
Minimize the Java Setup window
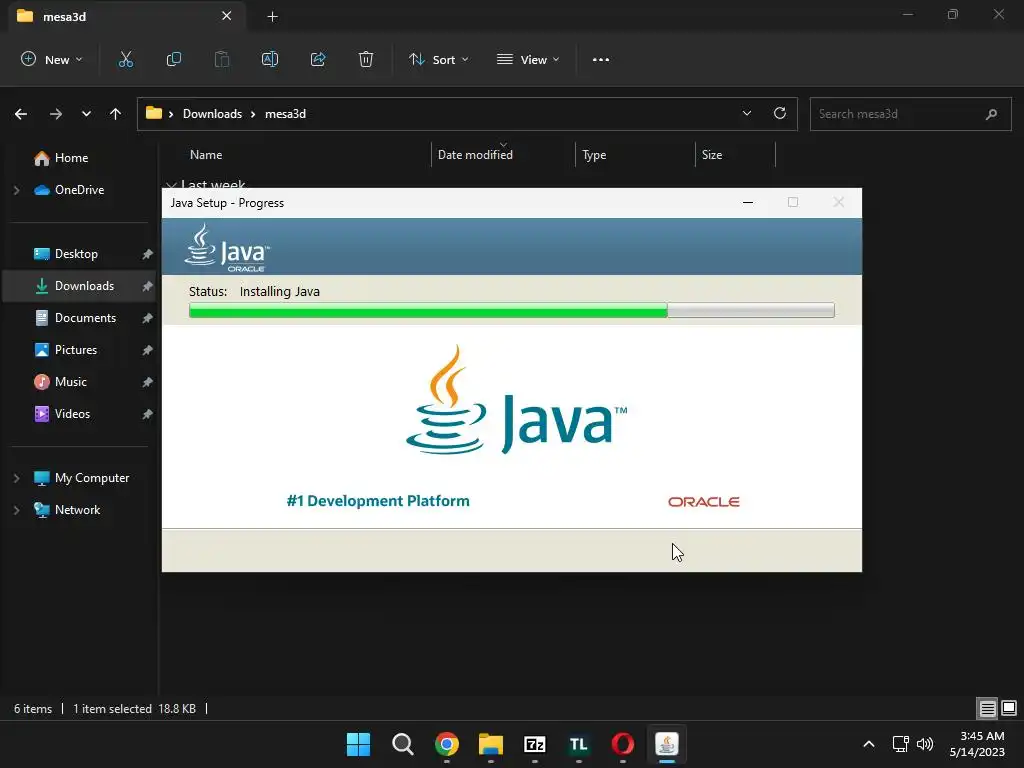point(748,202)
